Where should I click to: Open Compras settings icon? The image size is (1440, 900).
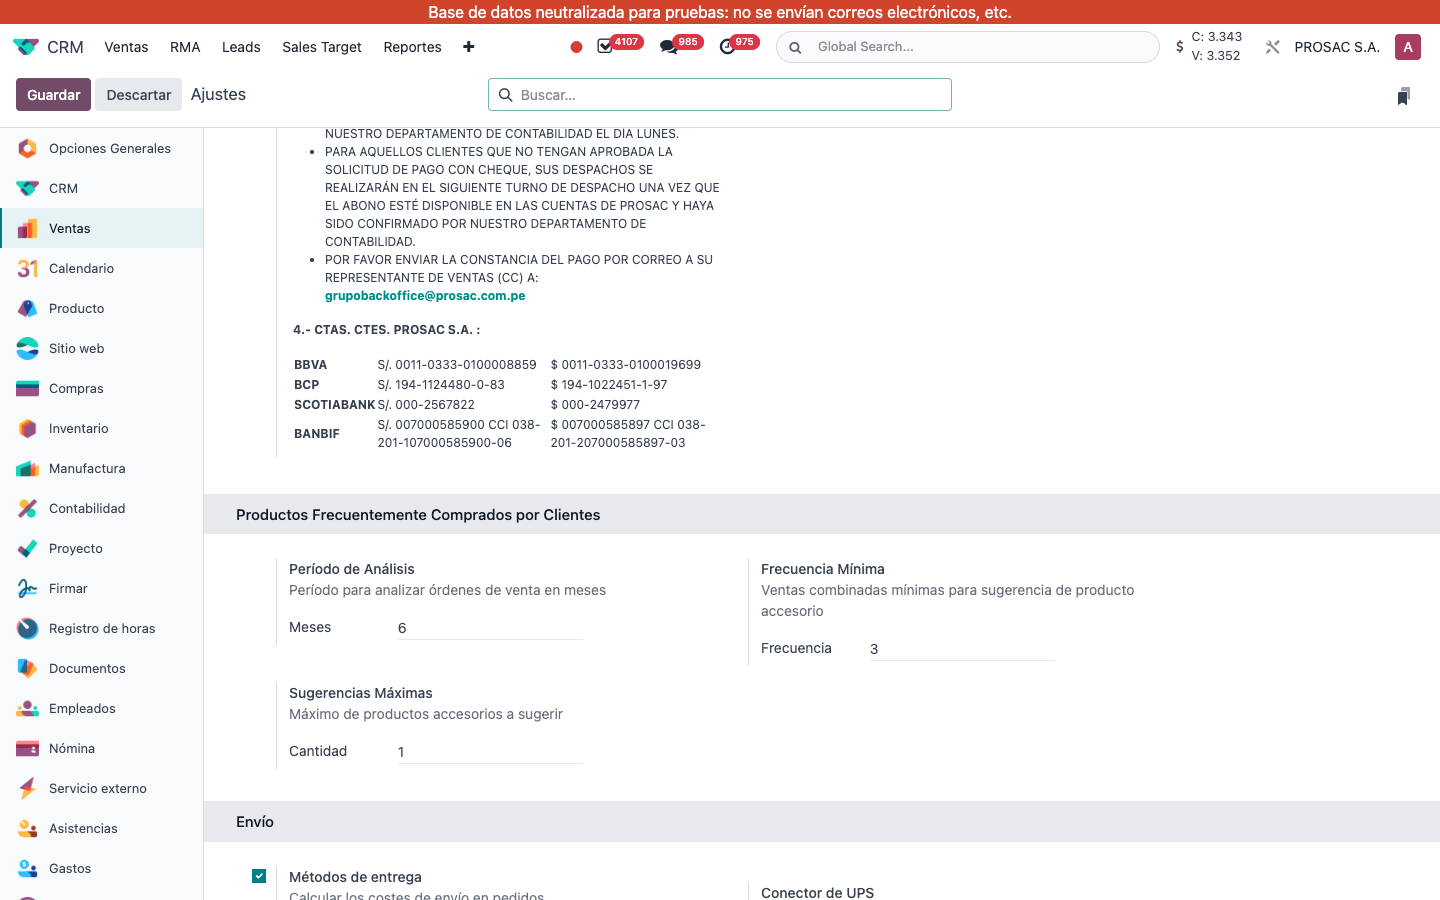(x=28, y=388)
